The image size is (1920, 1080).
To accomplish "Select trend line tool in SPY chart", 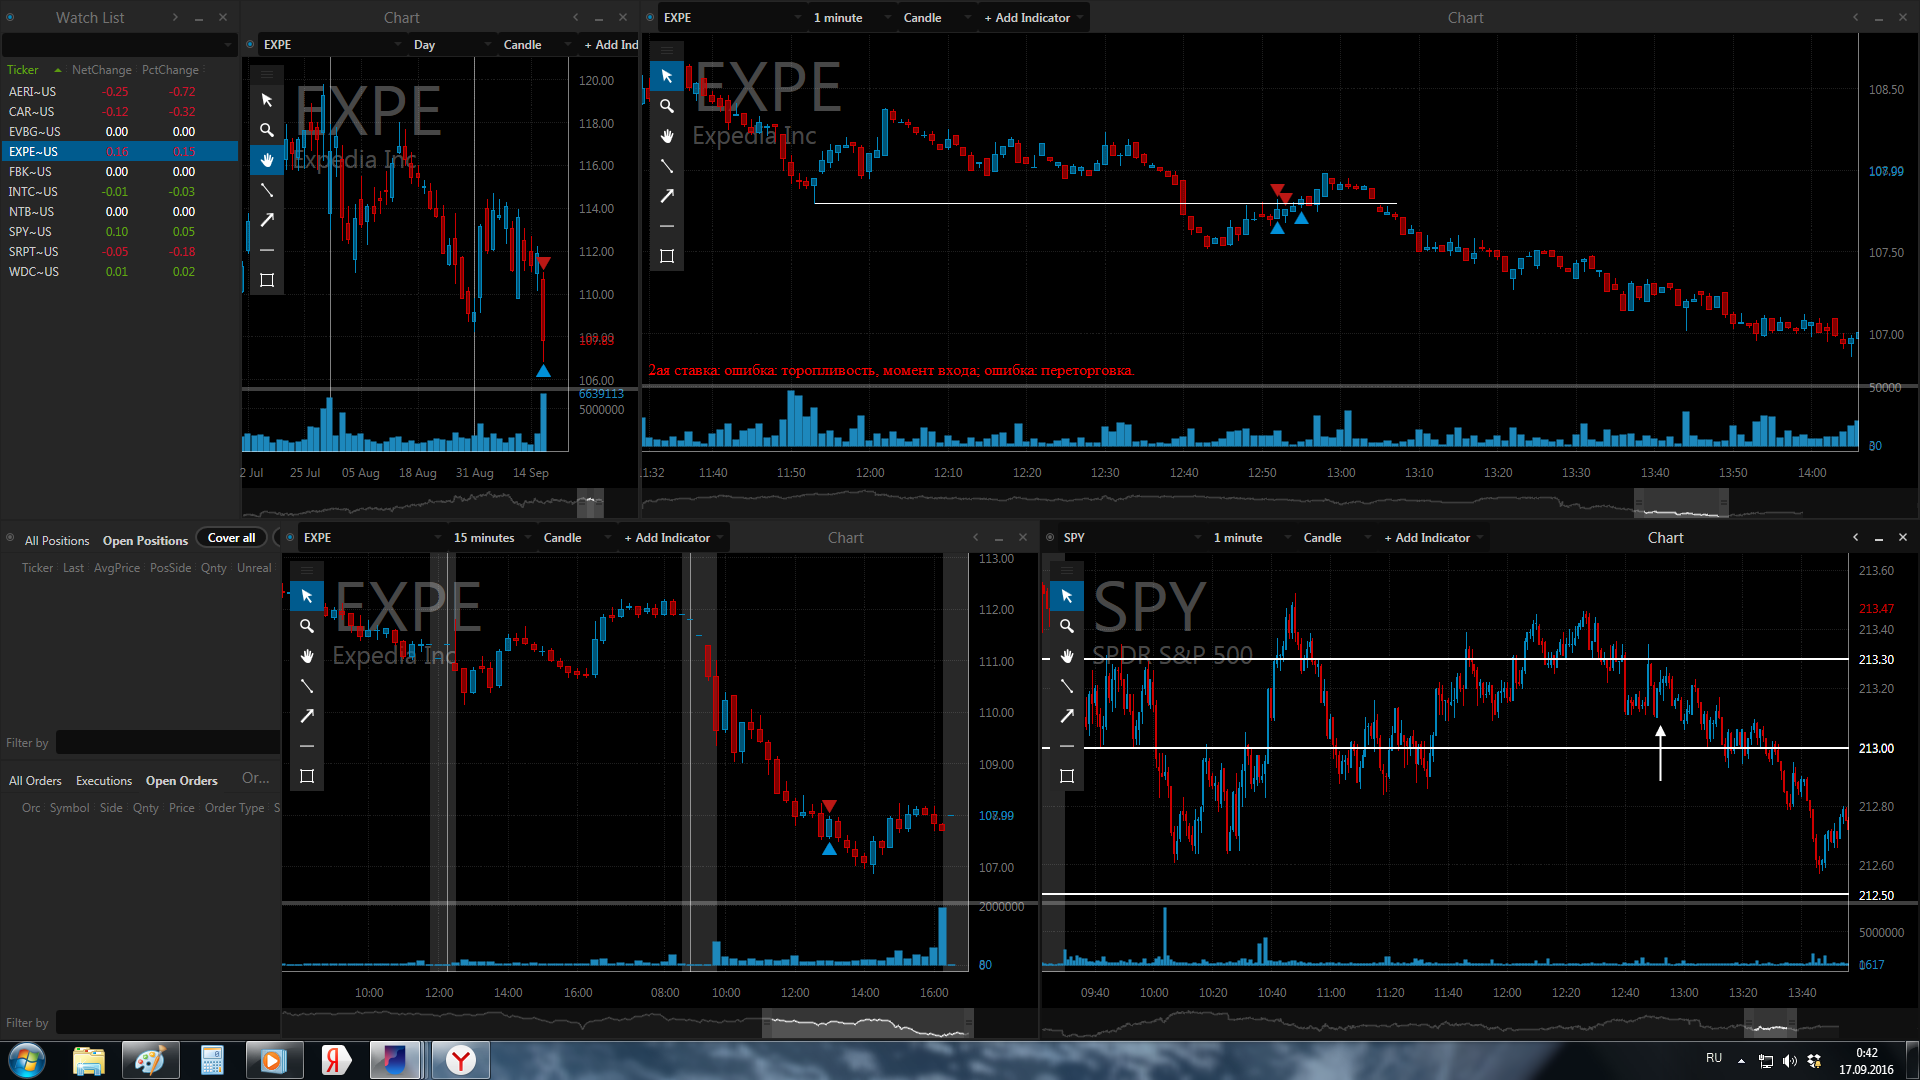I will coord(1067,686).
